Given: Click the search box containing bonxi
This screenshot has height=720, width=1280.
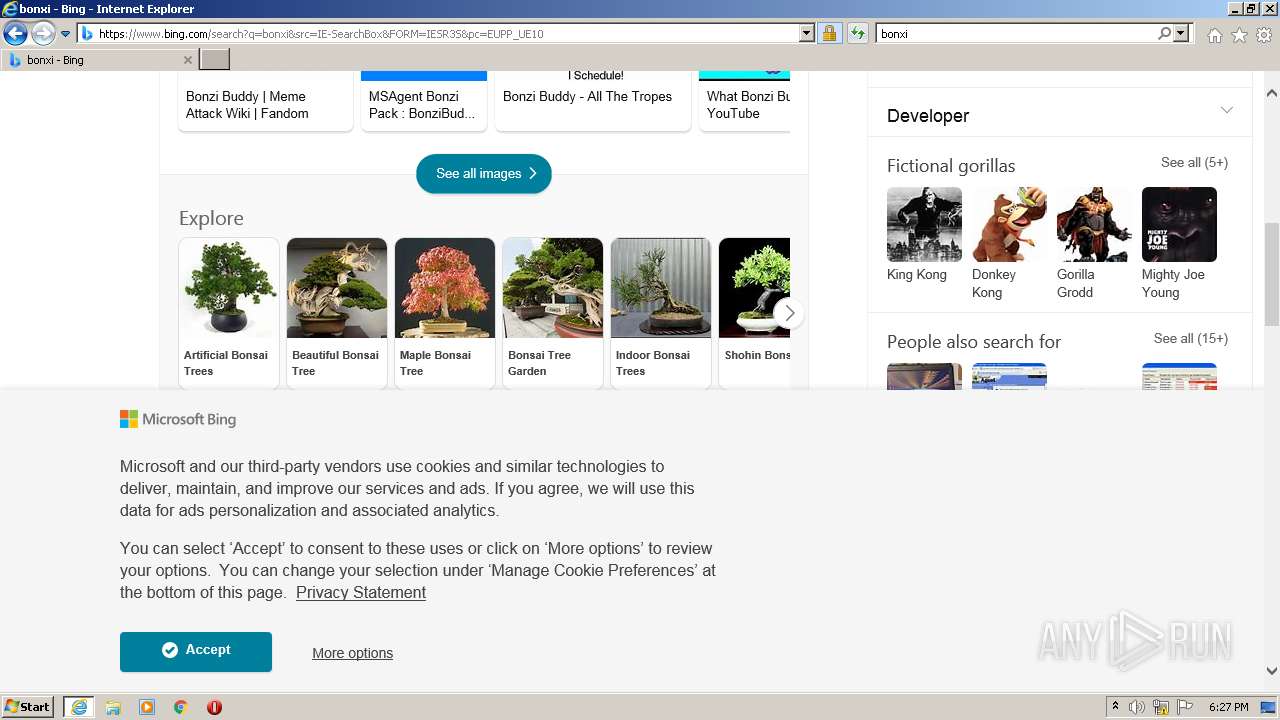Looking at the screenshot, I should point(1016,34).
